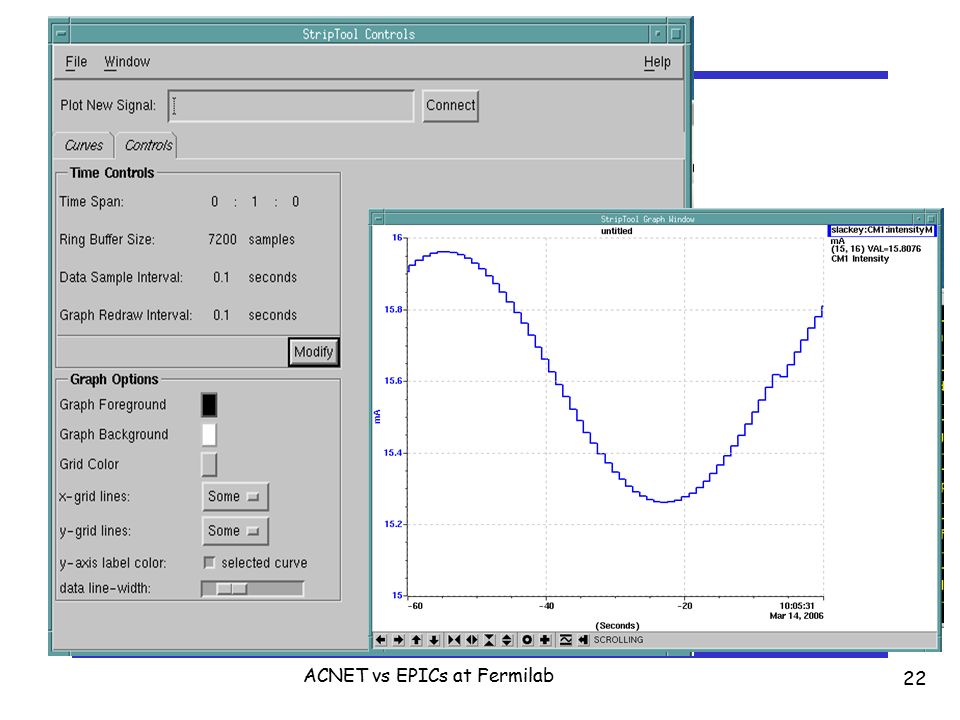Open the Help menu
960x720 pixels.
coord(657,62)
